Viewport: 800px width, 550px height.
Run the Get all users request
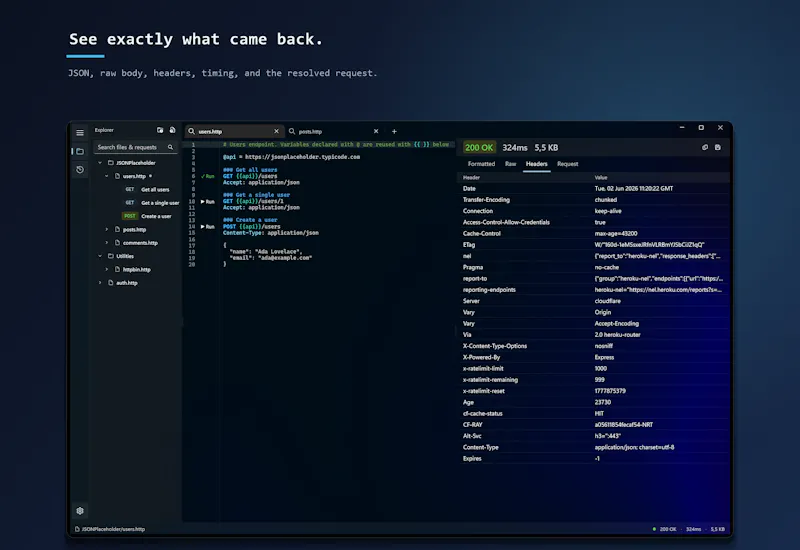[208, 176]
